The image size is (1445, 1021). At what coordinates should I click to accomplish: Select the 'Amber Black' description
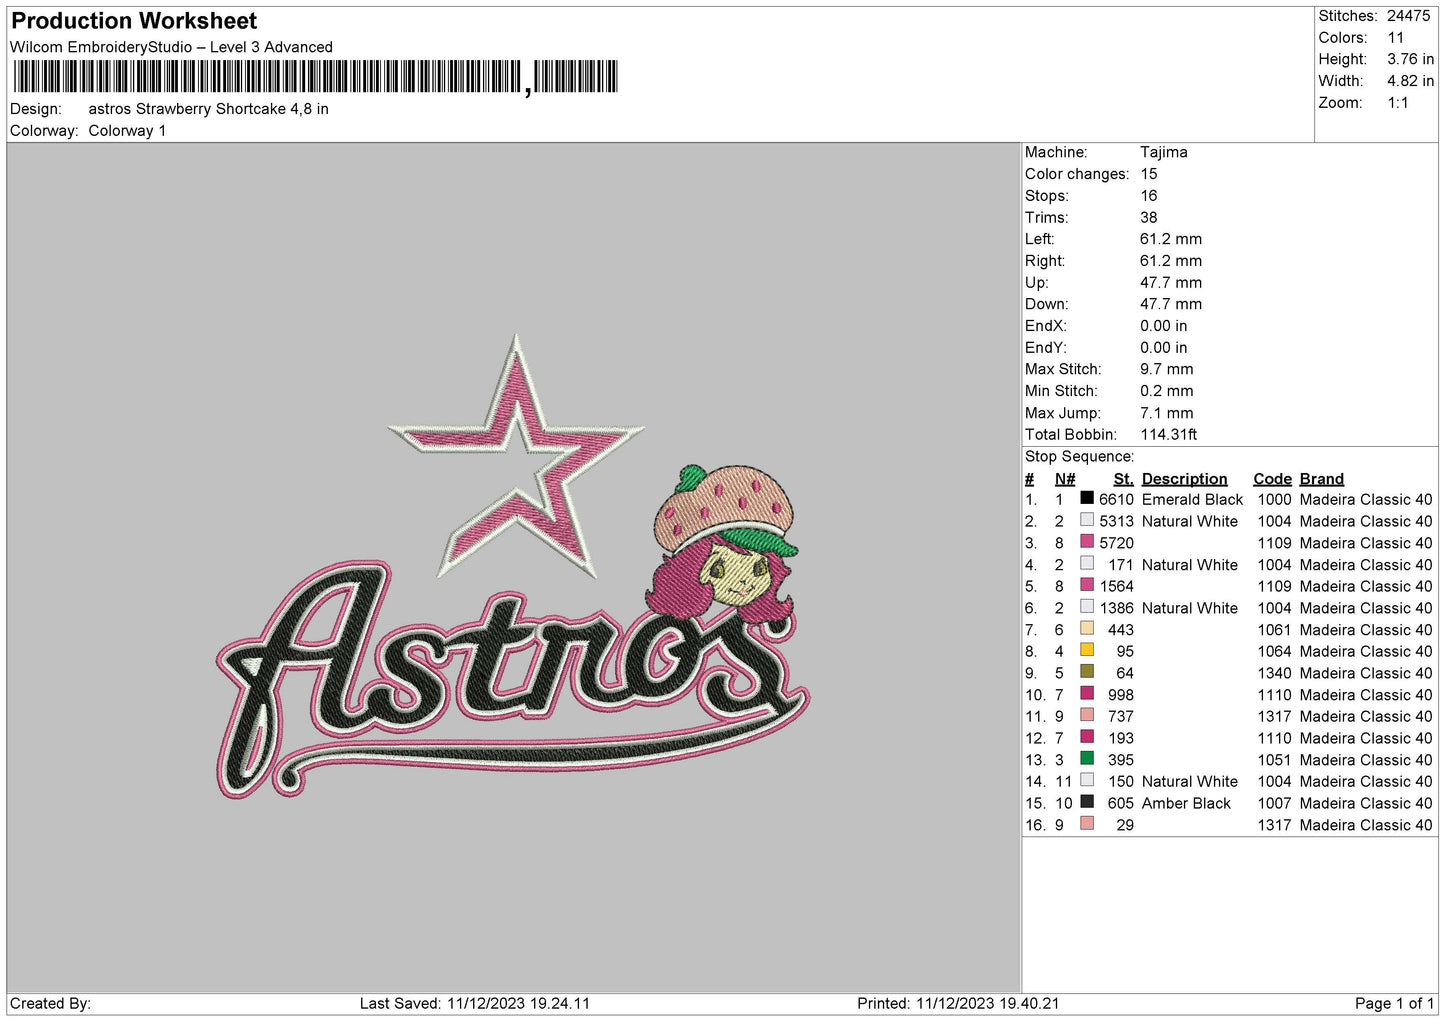point(1186,803)
